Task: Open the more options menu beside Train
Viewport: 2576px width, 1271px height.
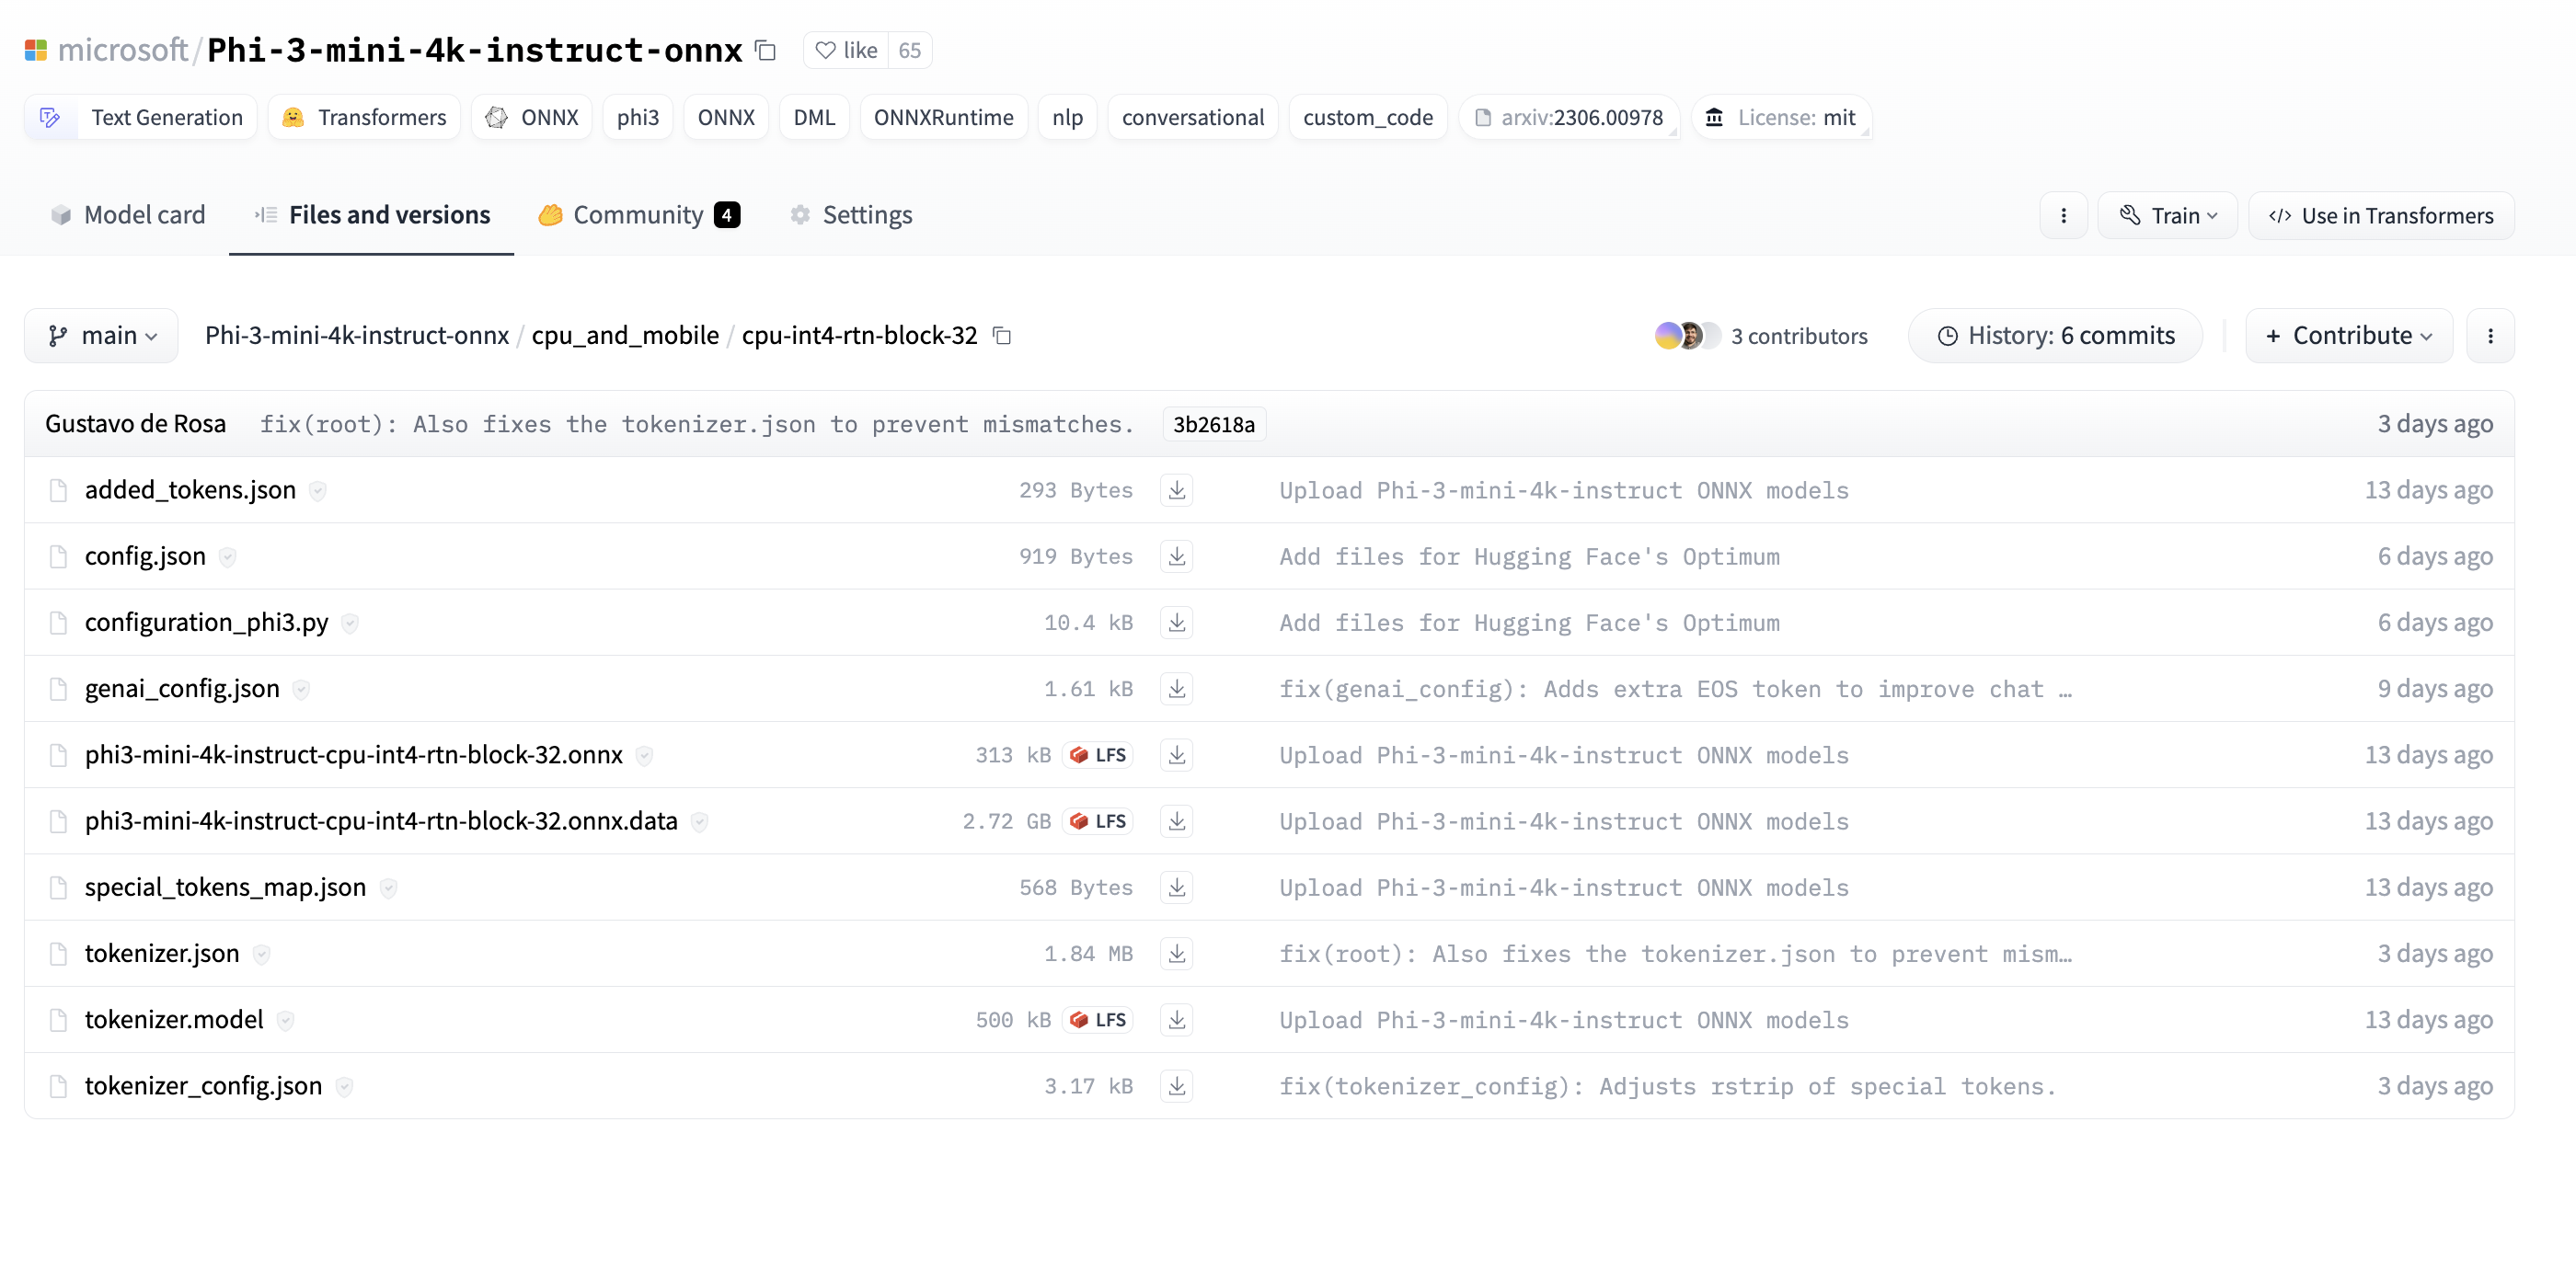Action: (x=2063, y=215)
